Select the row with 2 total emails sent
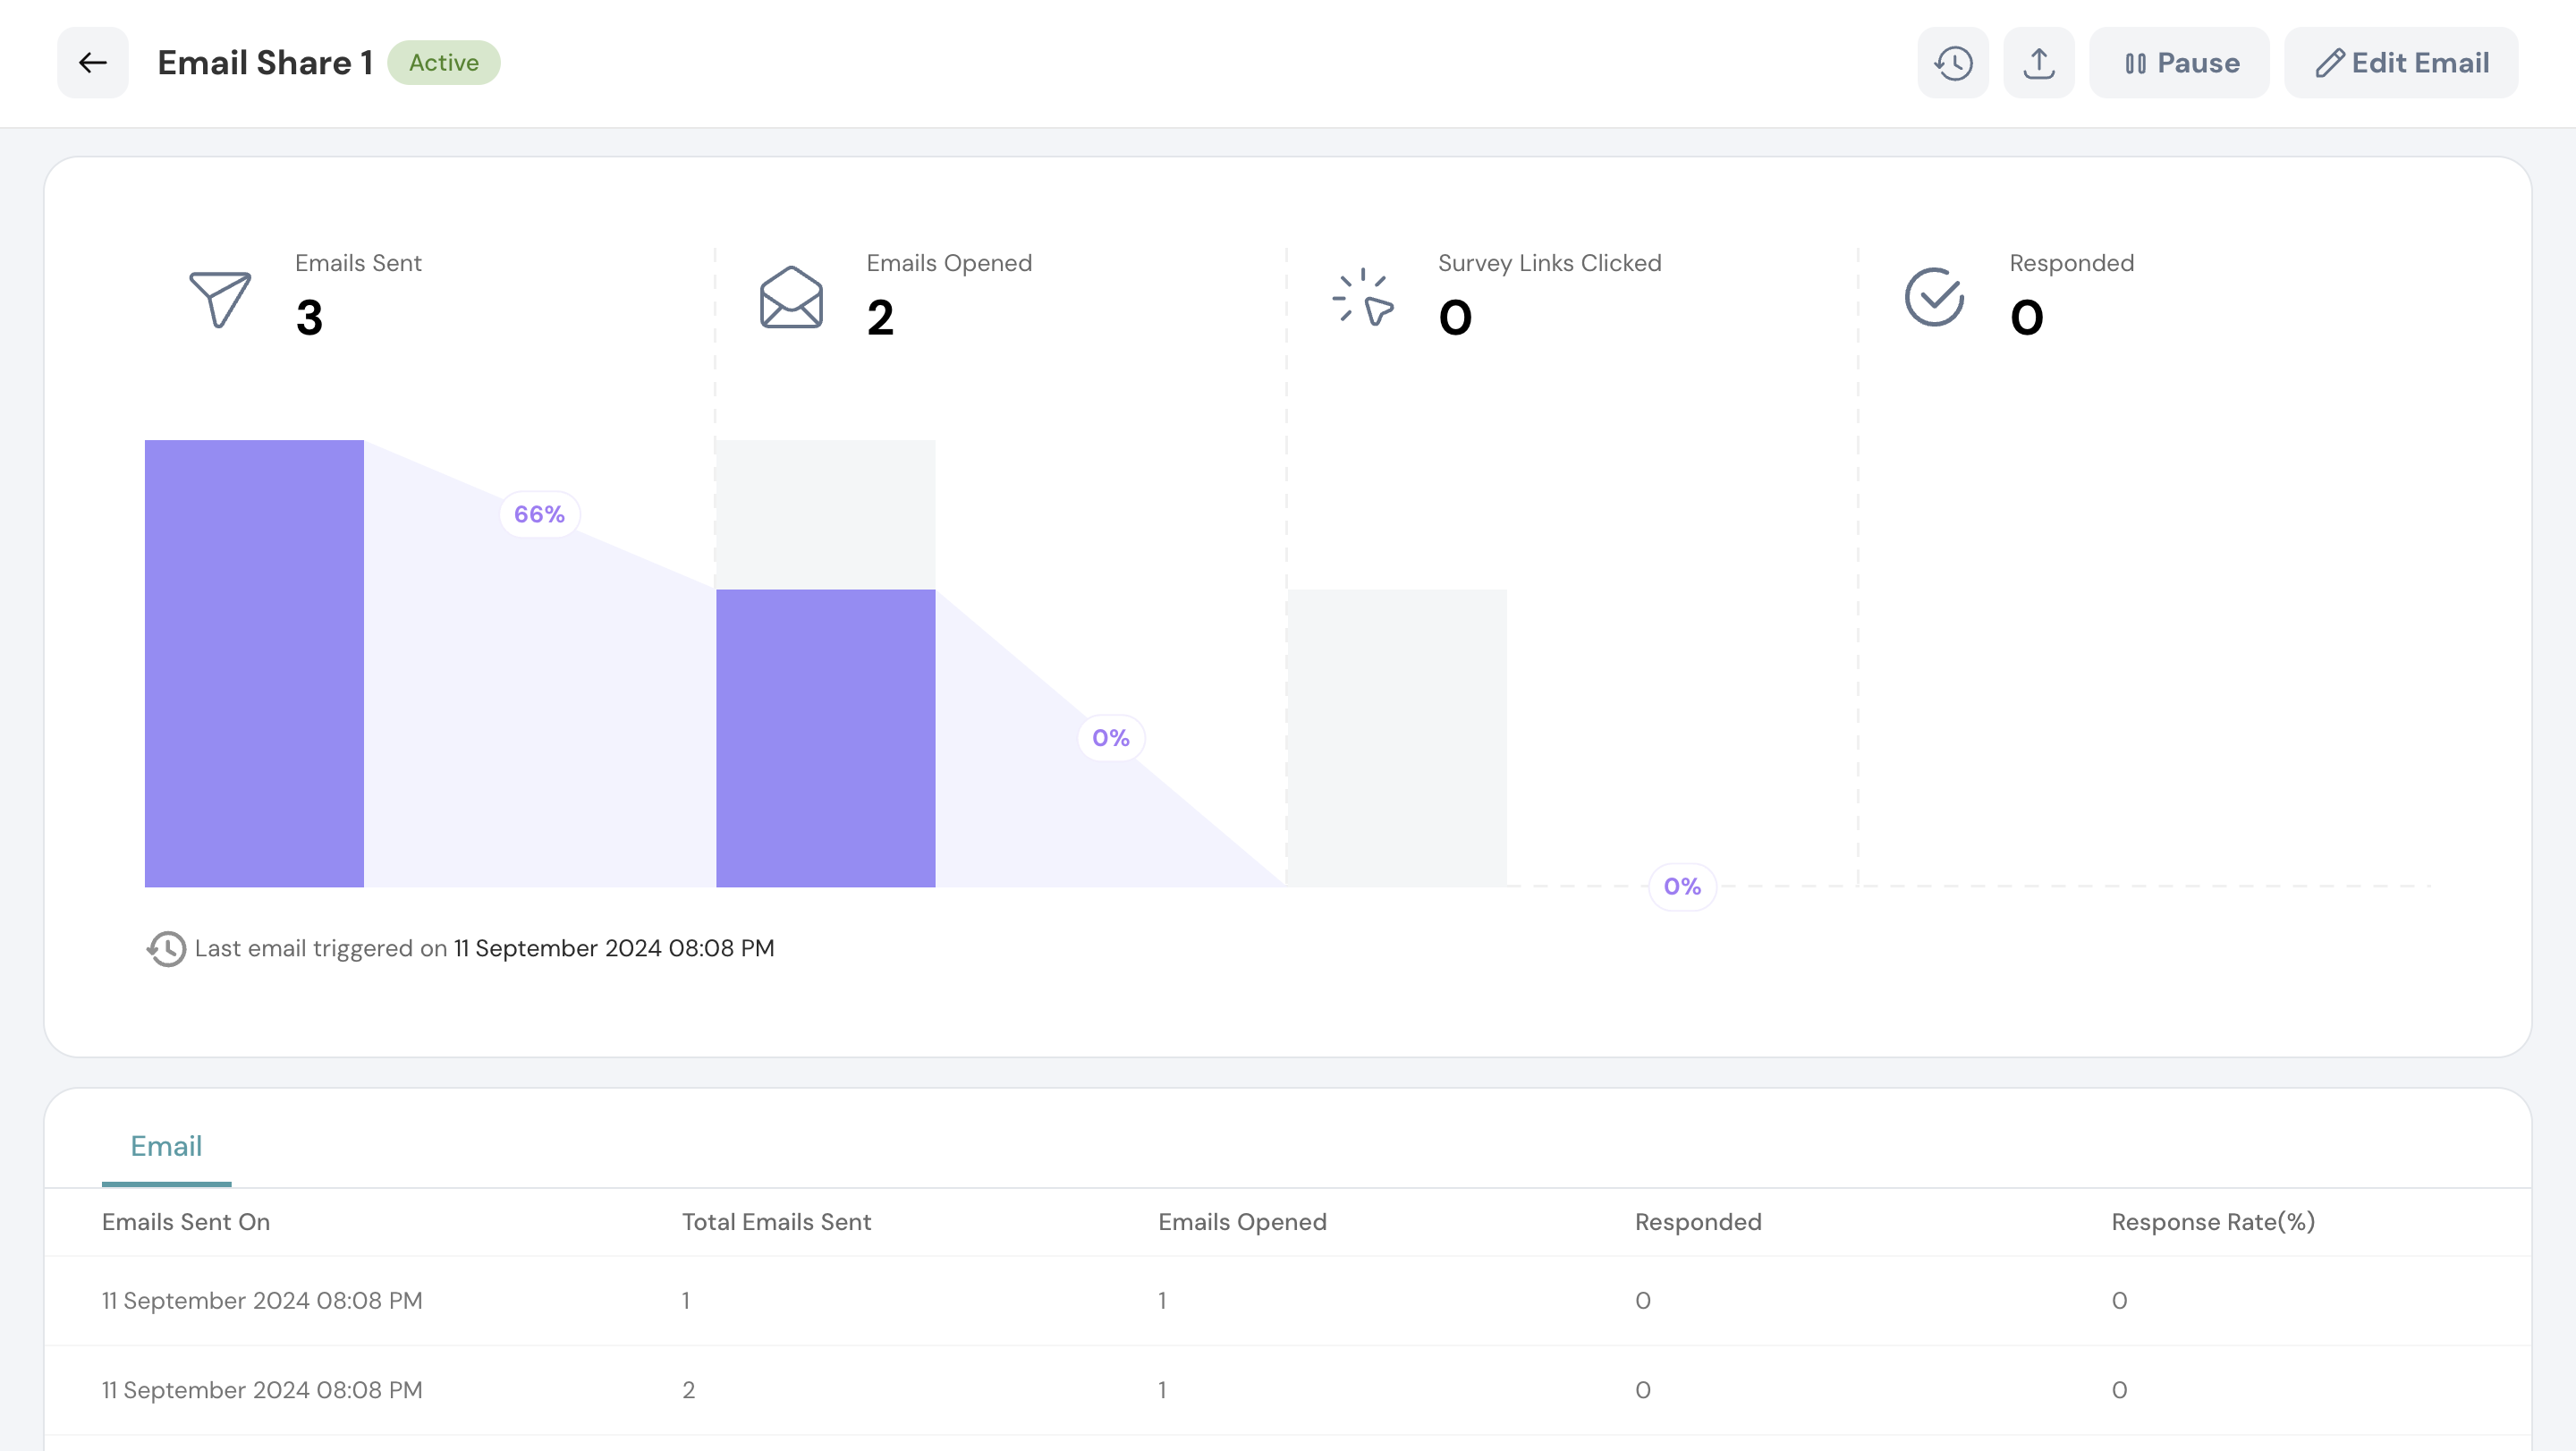Viewport: 2576px width, 1451px height. 688,1390
